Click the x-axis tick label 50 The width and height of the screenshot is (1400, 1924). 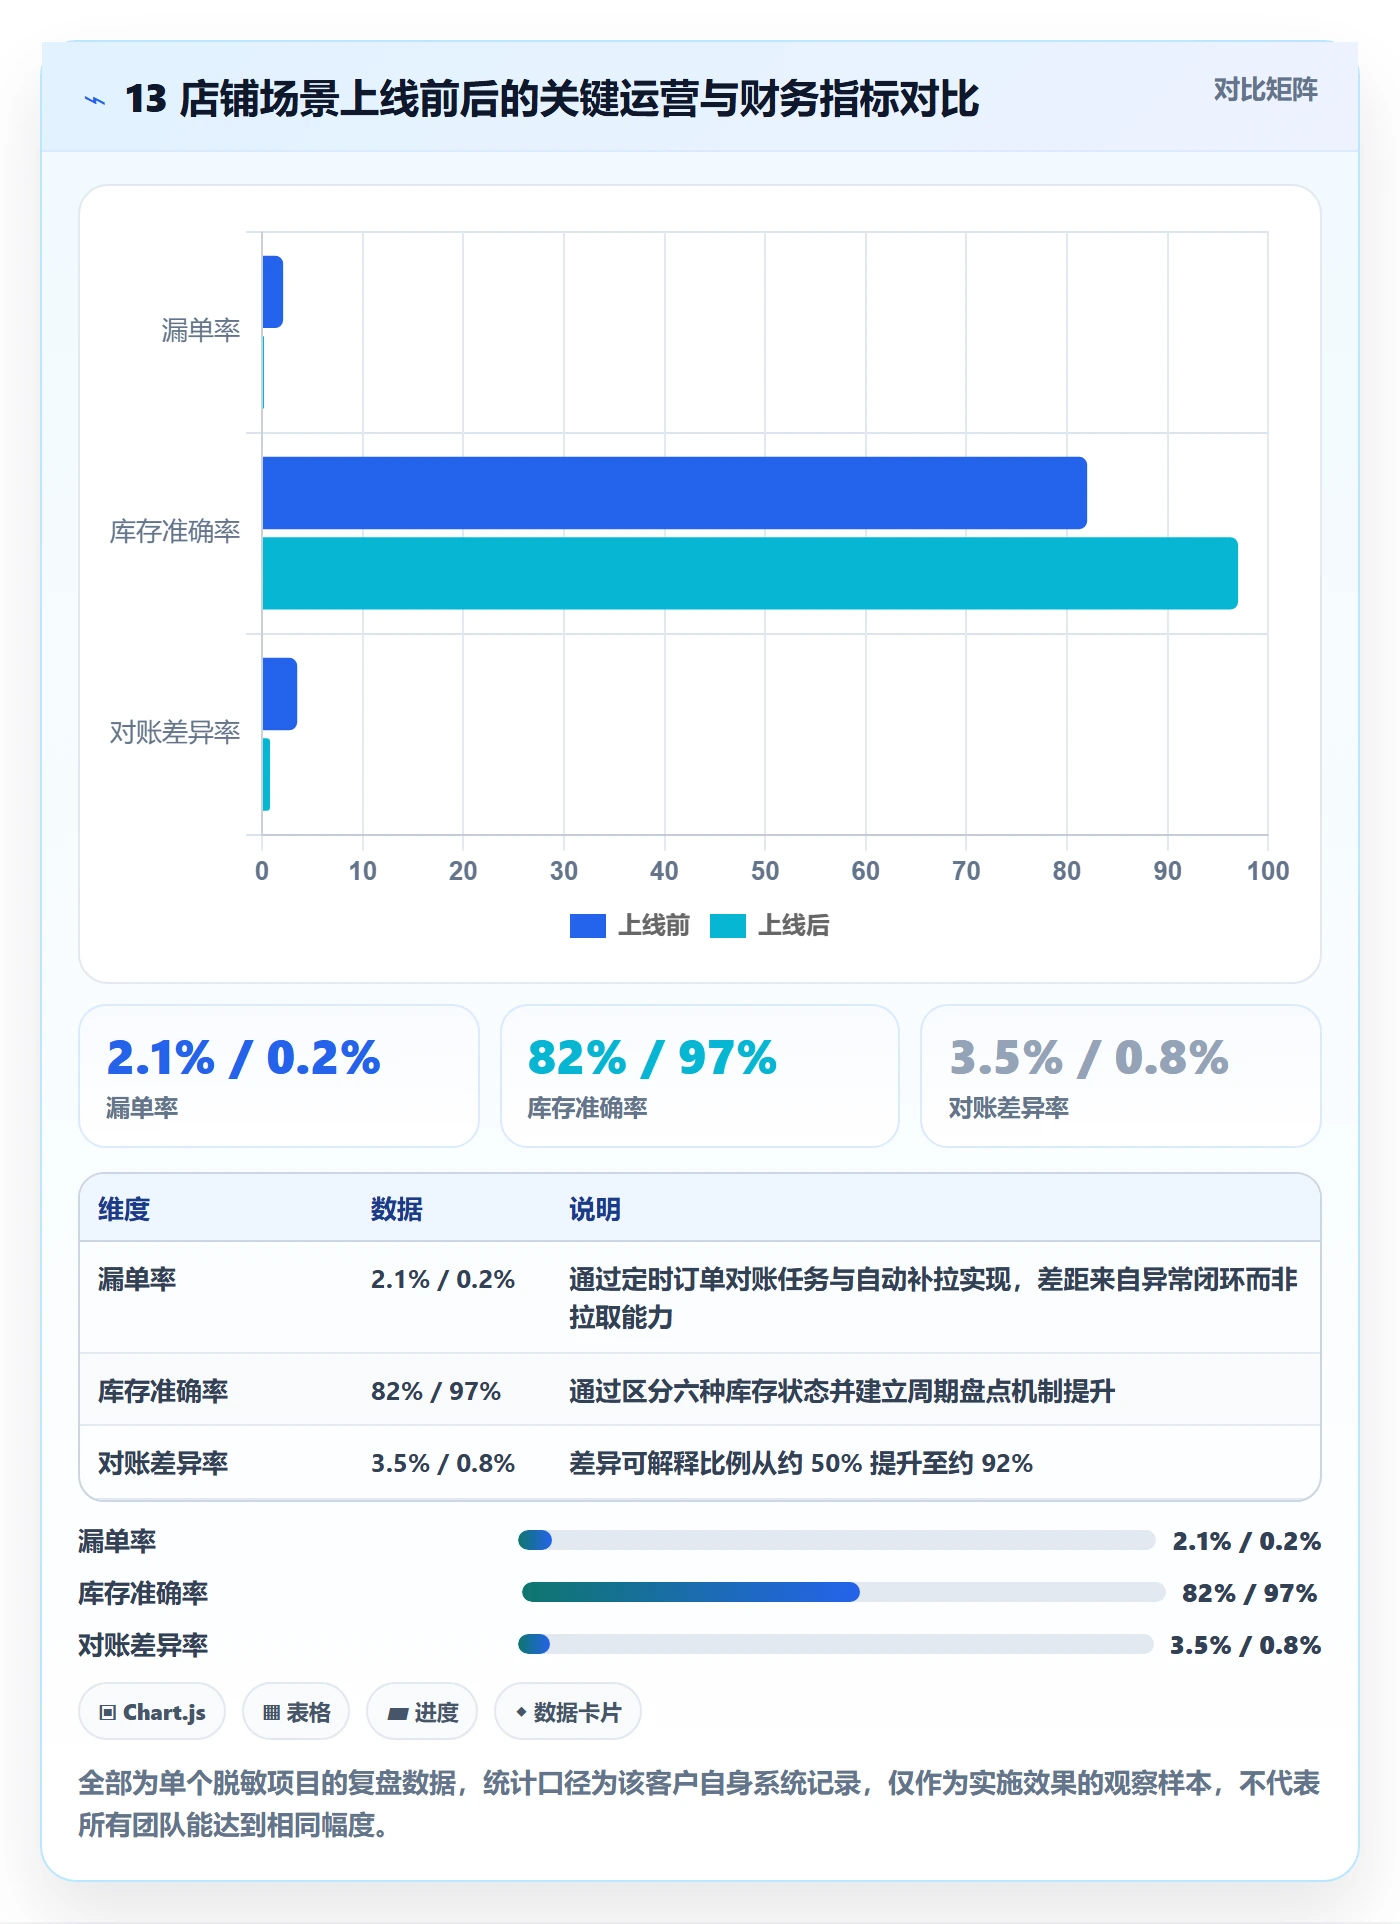point(765,871)
